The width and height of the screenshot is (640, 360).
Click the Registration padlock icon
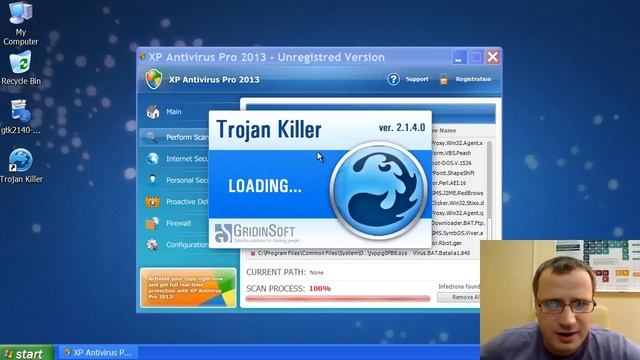point(444,79)
